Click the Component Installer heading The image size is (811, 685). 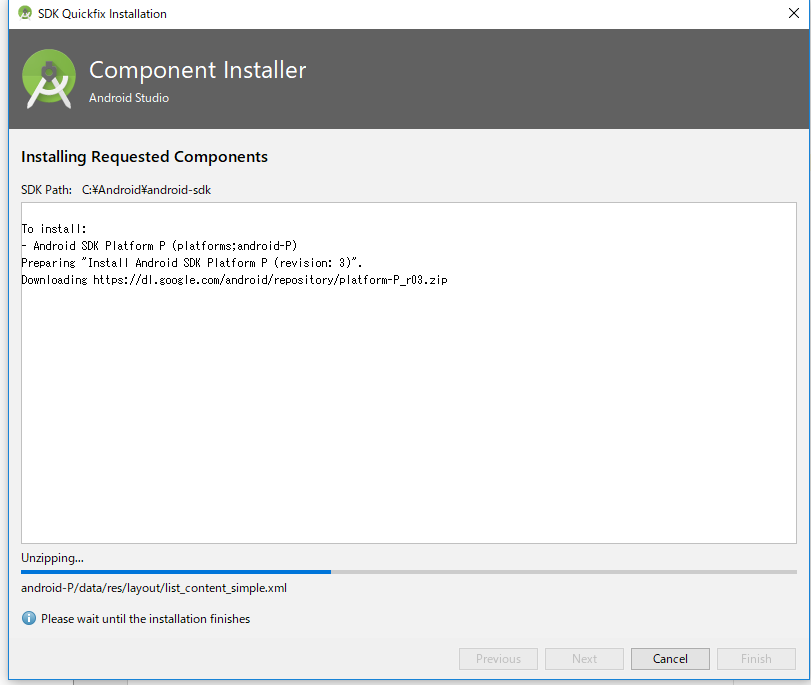tap(198, 70)
